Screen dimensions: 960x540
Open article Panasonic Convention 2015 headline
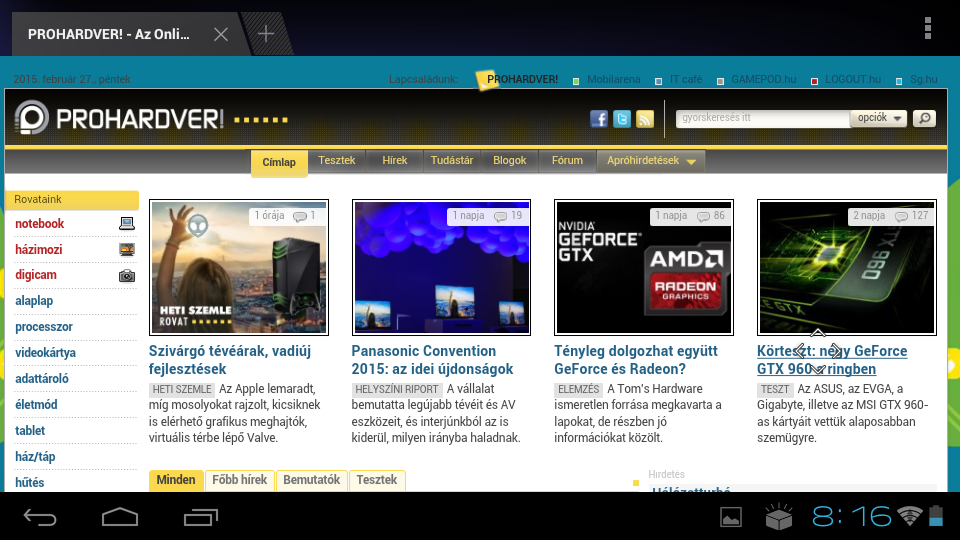click(x=432, y=360)
